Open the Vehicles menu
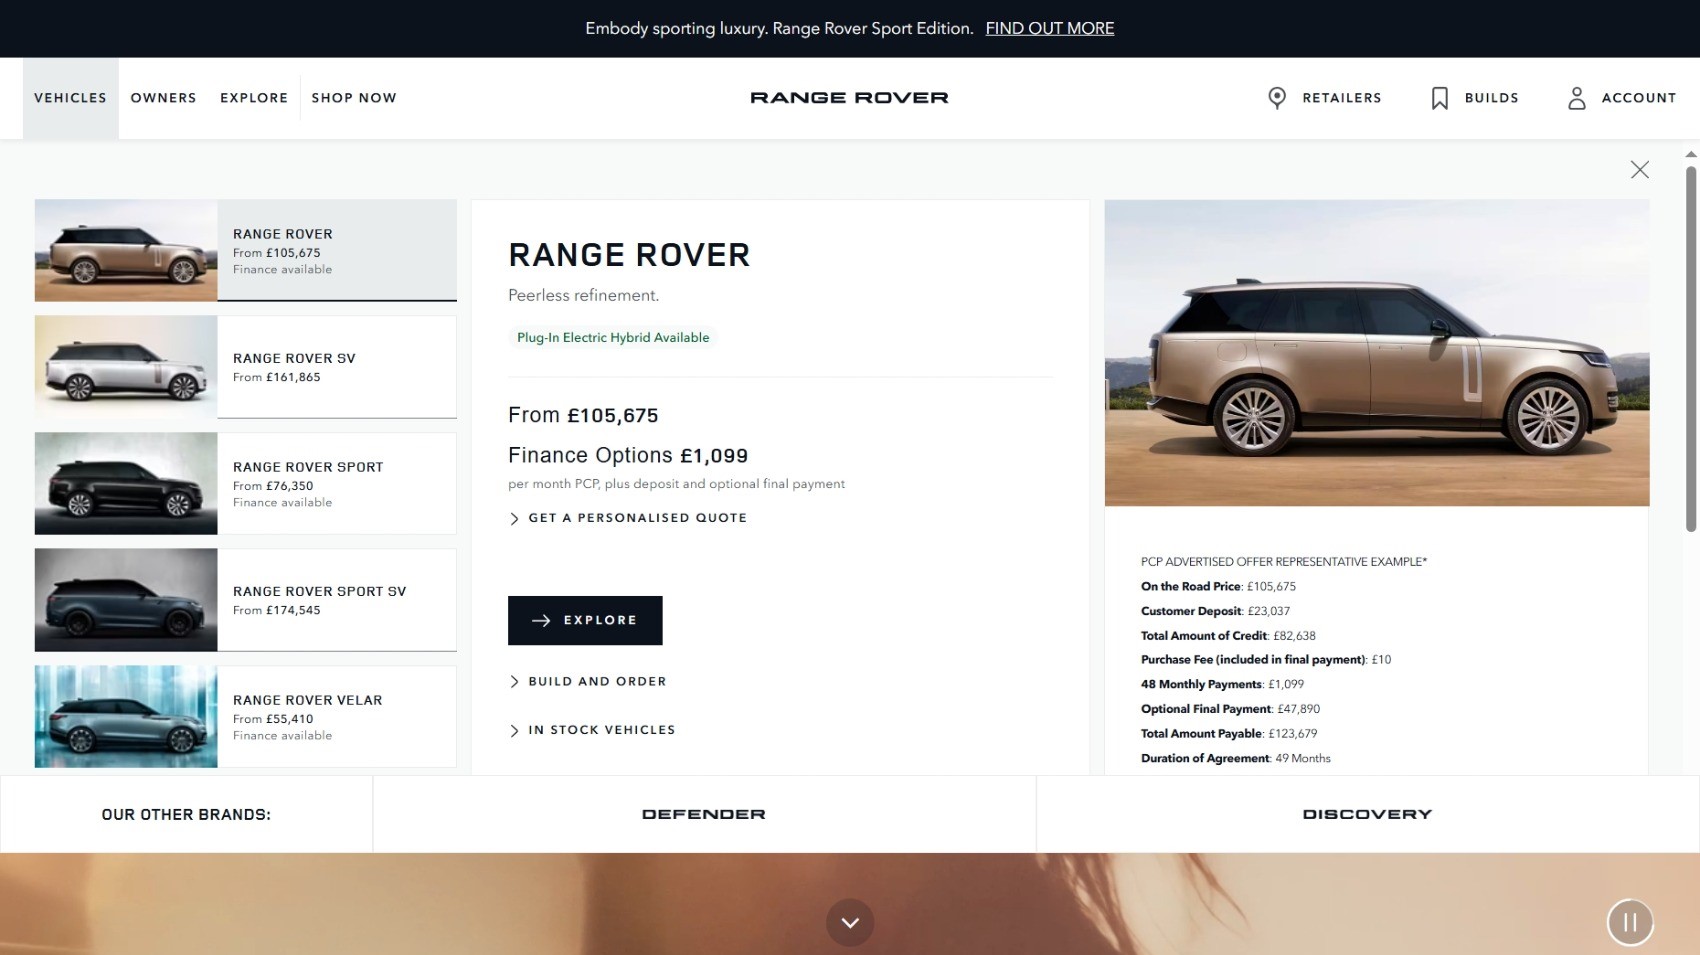The image size is (1700, 955). (70, 98)
